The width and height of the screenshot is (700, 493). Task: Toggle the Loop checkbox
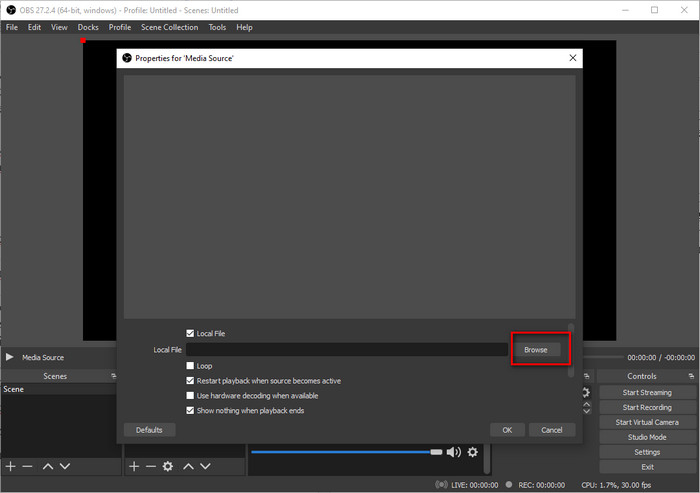pyautogui.click(x=190, y=366)
